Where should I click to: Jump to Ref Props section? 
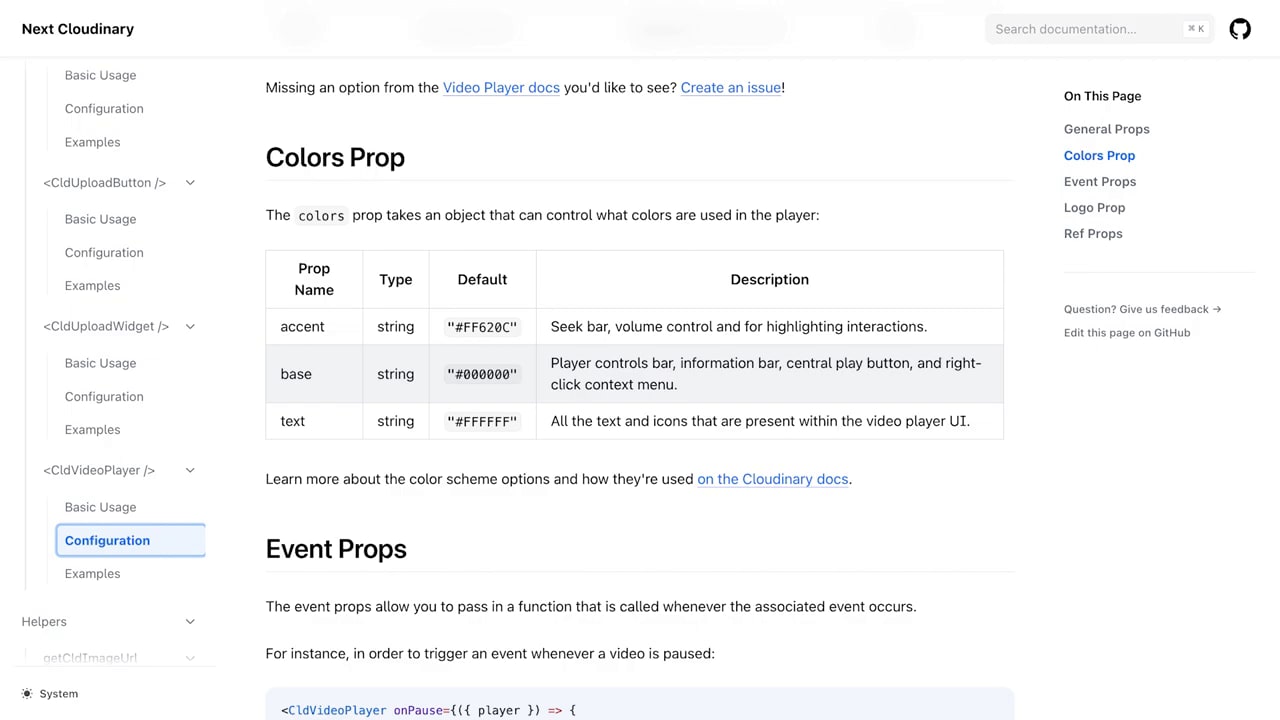(1093, 233)
